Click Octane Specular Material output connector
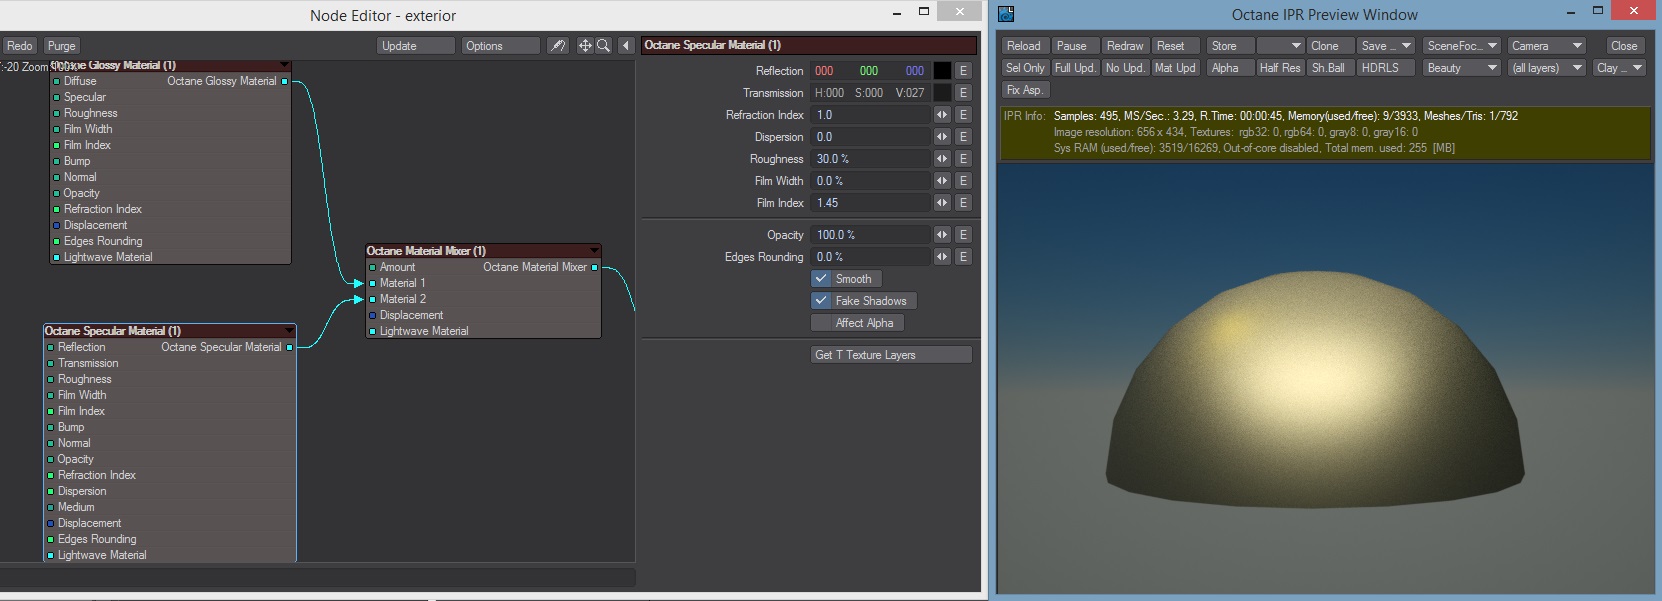The image size is (1662, 601). [x=290, y=347]
